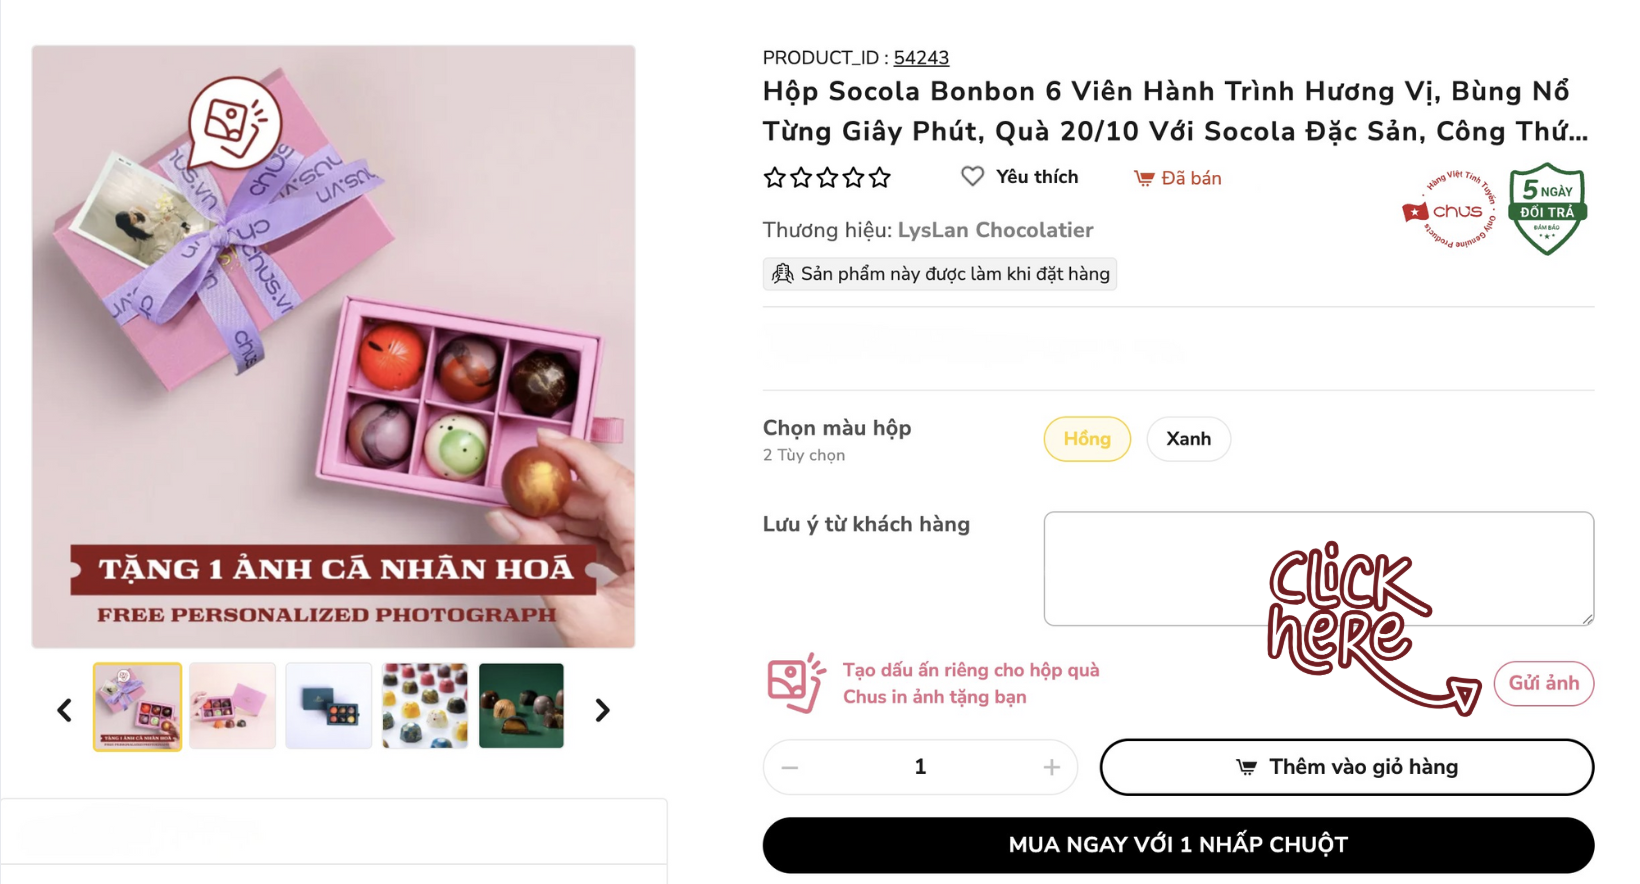The width and height of the screenshot is (1640, 884).
Task: Increase quantity with the plus button
Action: pyautogui.click(x=1051, y=768)
